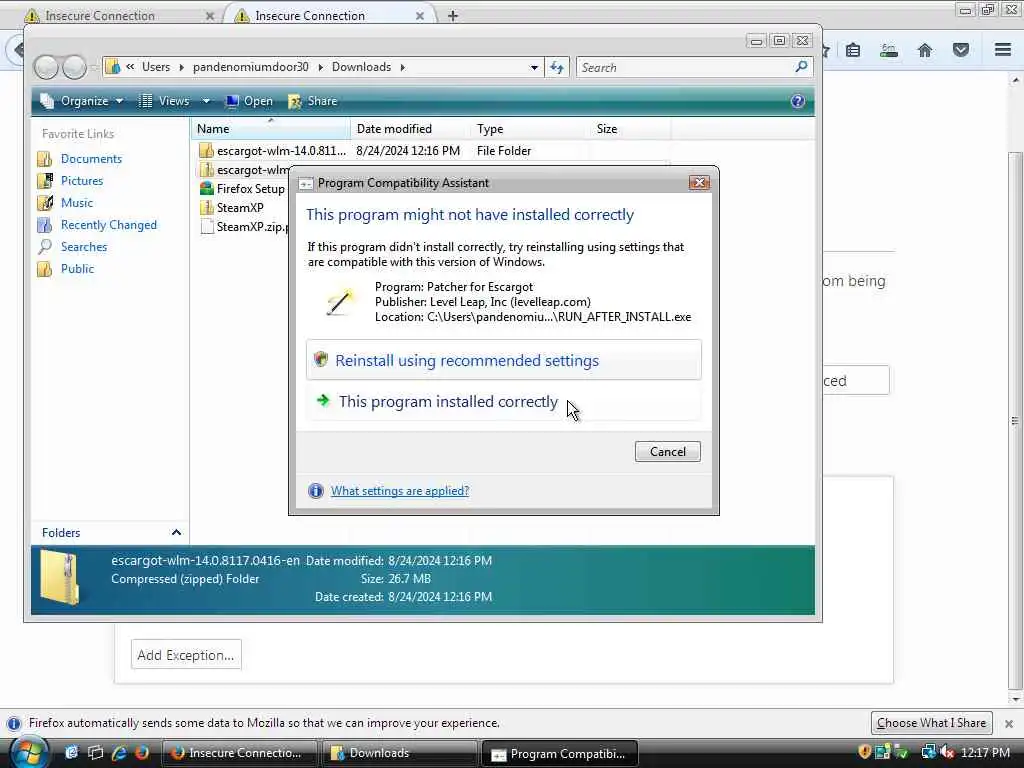Switch to Insecure Connection taskbar button

click(x=238, y=753)
